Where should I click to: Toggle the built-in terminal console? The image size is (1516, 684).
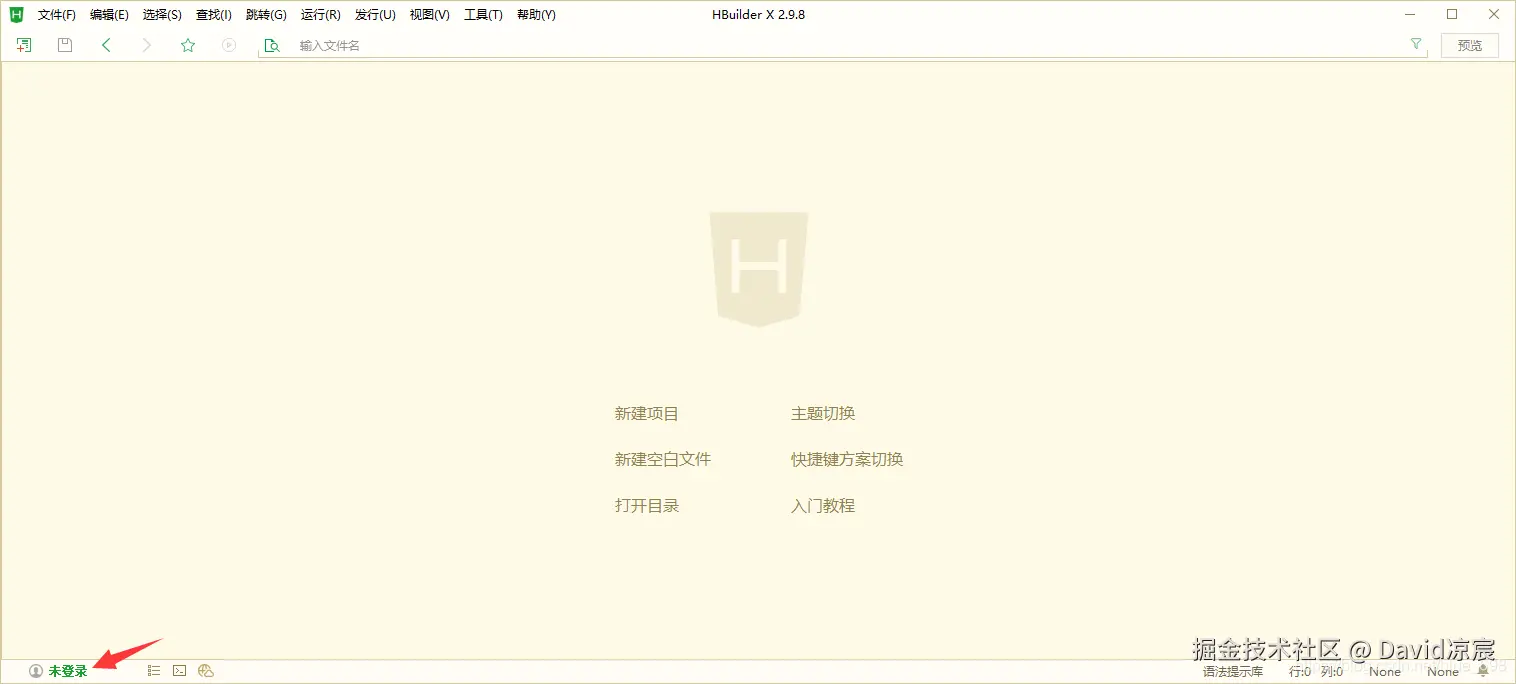tap(178, 670)
